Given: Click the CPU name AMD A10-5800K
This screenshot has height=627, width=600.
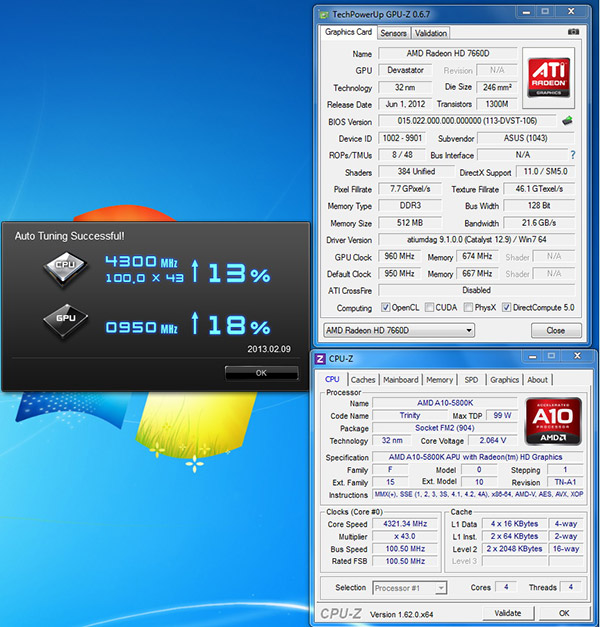Looking at the screenshot, I should 445,403.
